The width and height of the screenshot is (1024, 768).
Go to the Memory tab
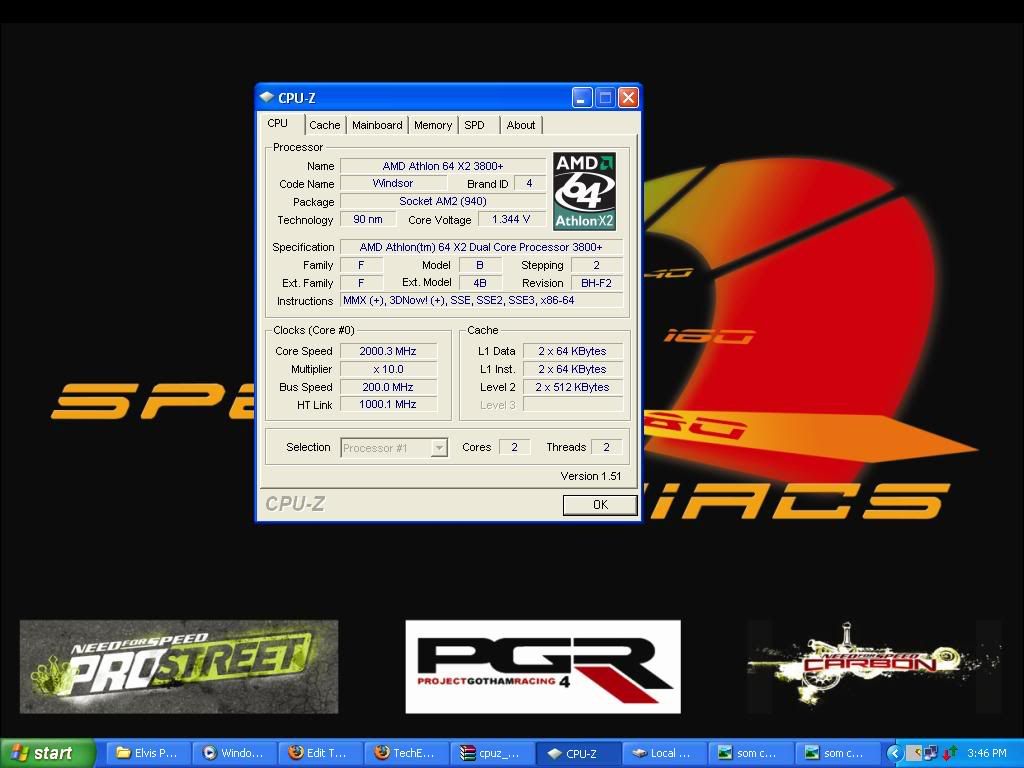coord(432,125)
